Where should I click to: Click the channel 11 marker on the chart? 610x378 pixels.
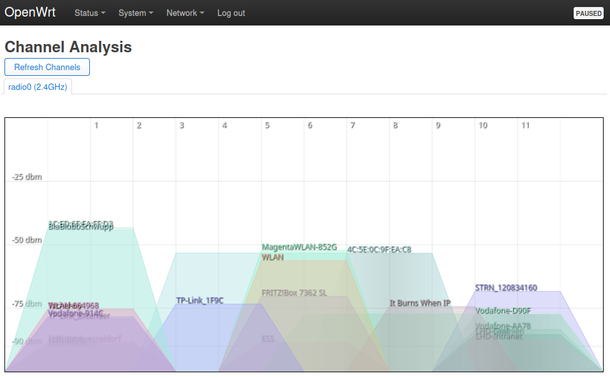coord(526,126)
